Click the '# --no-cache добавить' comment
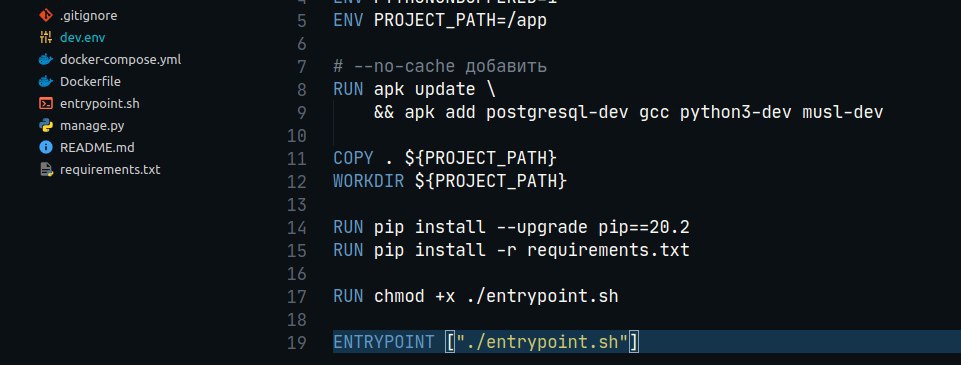Screen dimensions: 961x365 click(x=440, y=66)
